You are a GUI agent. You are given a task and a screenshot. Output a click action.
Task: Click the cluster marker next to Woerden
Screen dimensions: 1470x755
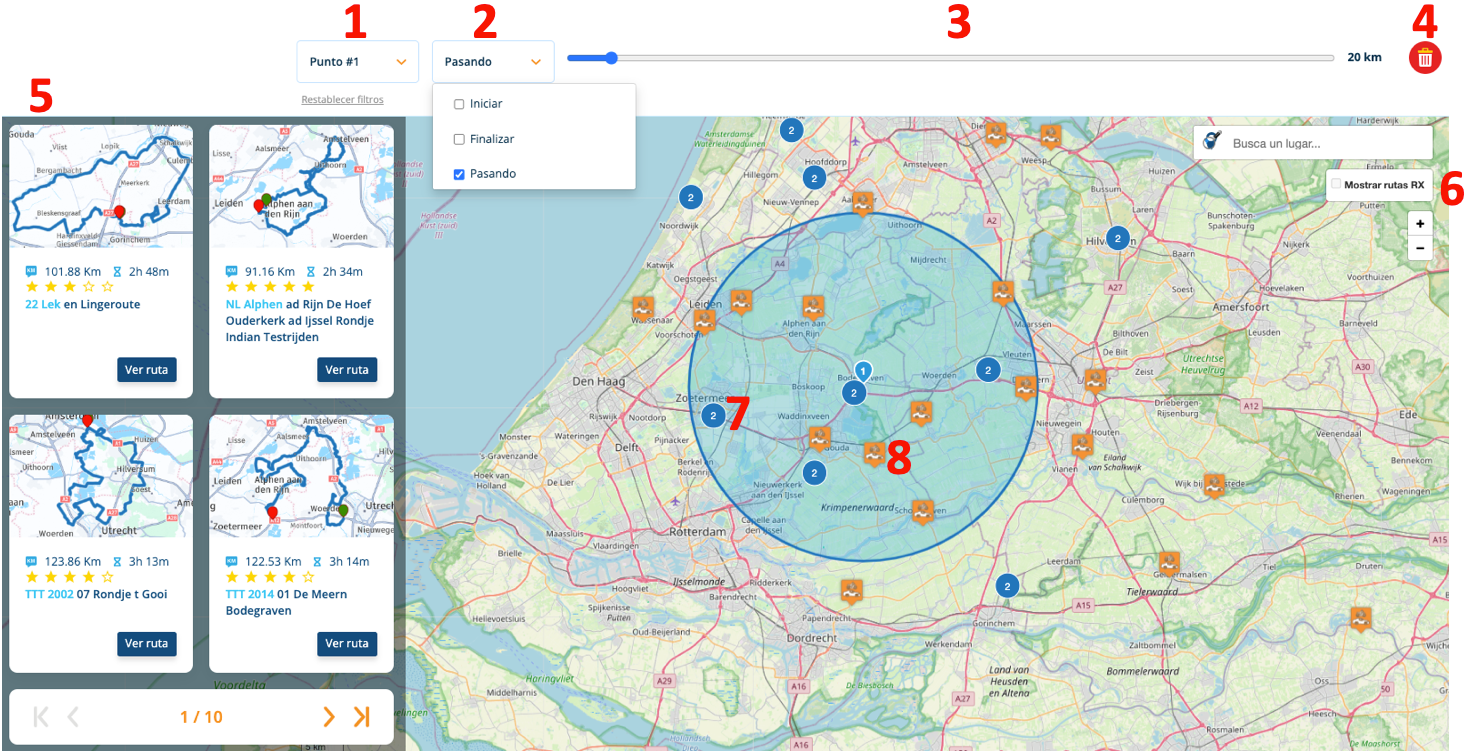click(x=988, y=369)
